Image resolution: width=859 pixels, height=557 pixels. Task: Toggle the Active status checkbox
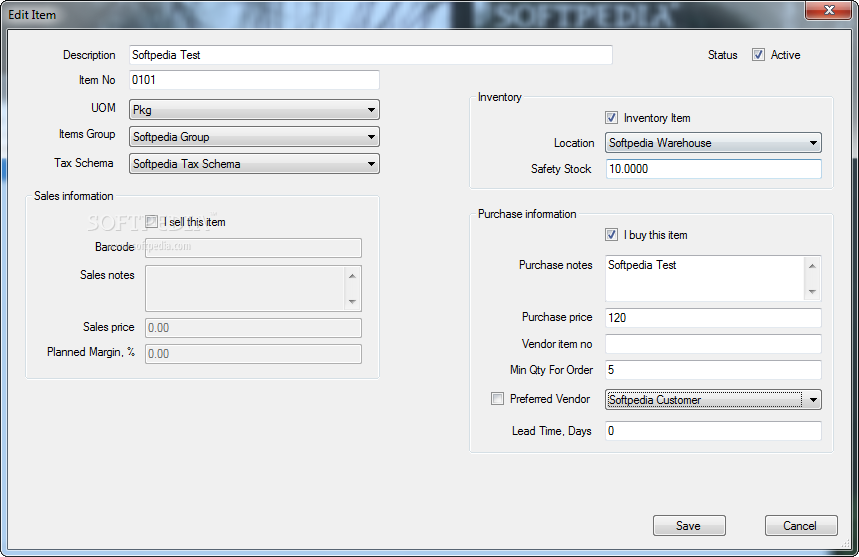coord(758,55)
